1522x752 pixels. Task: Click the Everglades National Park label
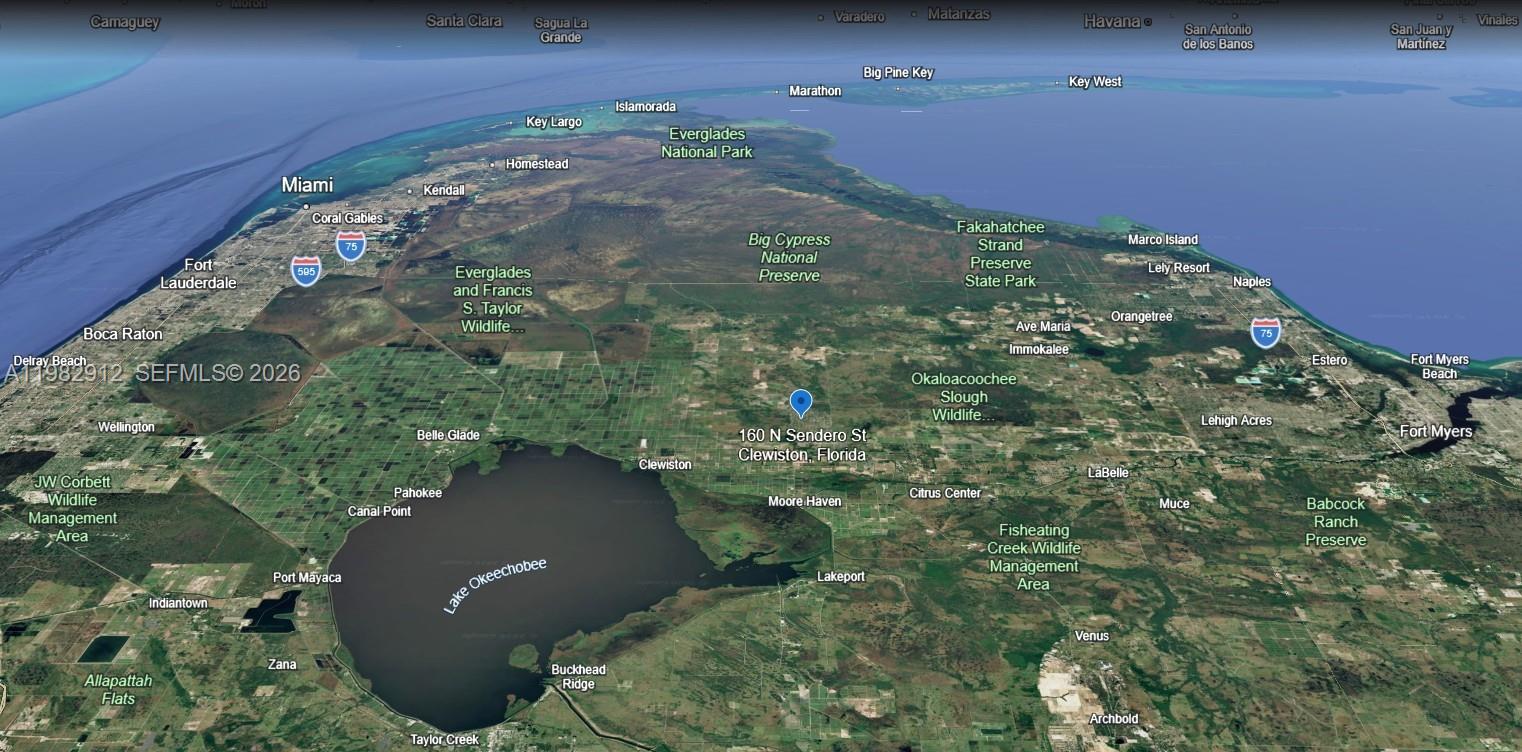tap(707, 143)
